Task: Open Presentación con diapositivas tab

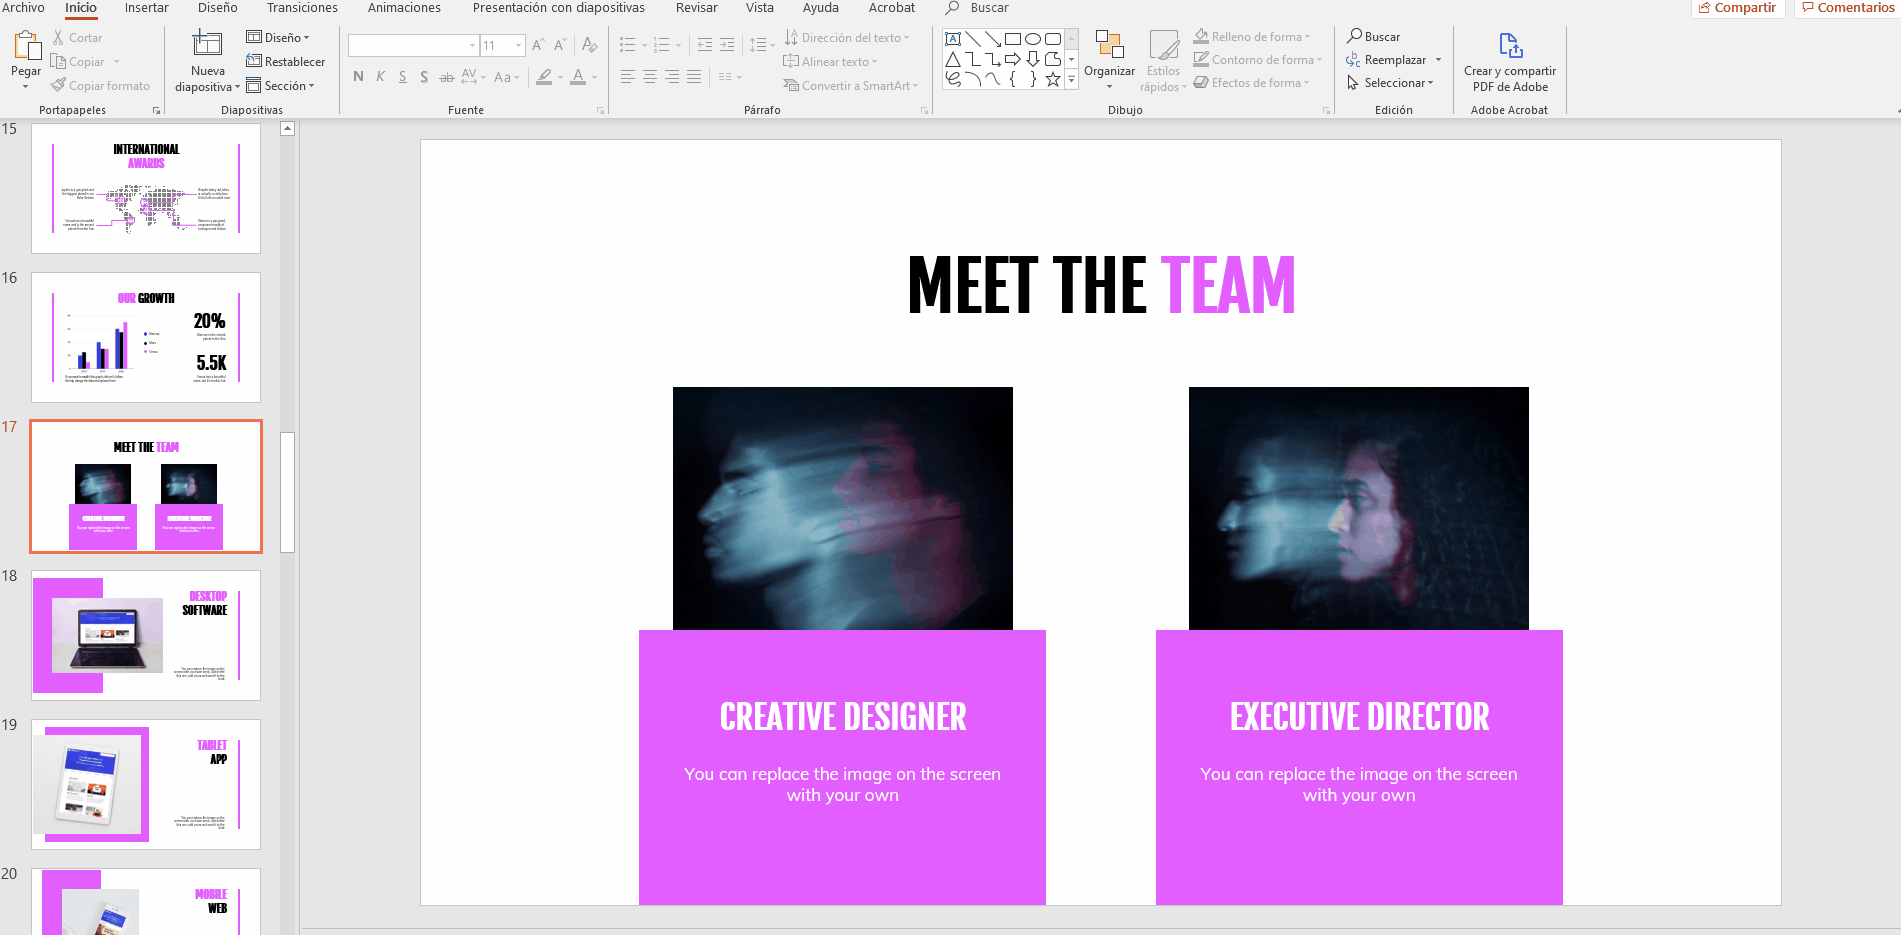Action: [x=559, y=8]
